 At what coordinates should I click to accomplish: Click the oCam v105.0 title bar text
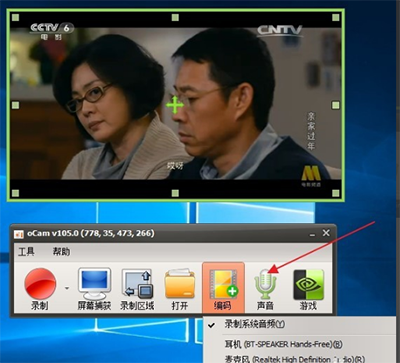click(91, 233)
